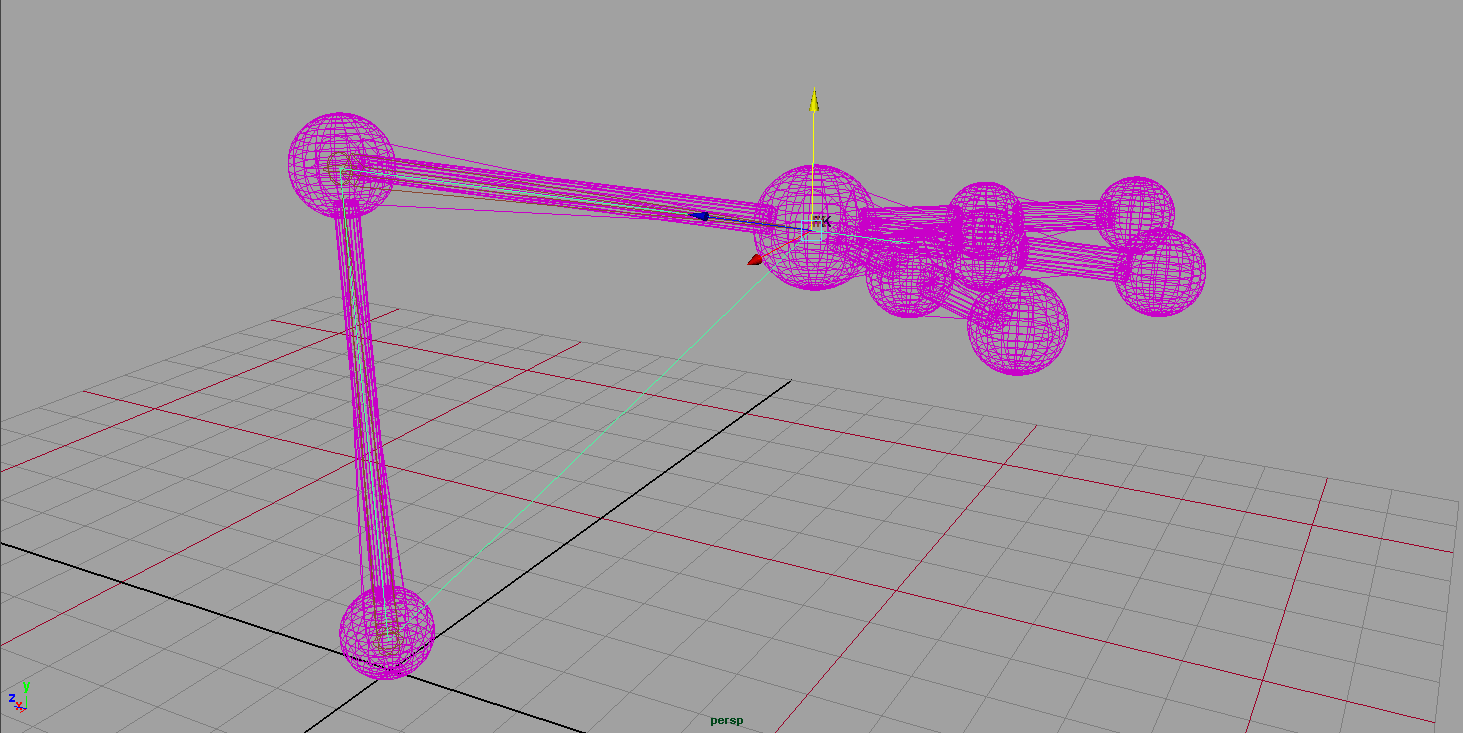Select the bone leading to the top-right sphere

[1060, 211]
